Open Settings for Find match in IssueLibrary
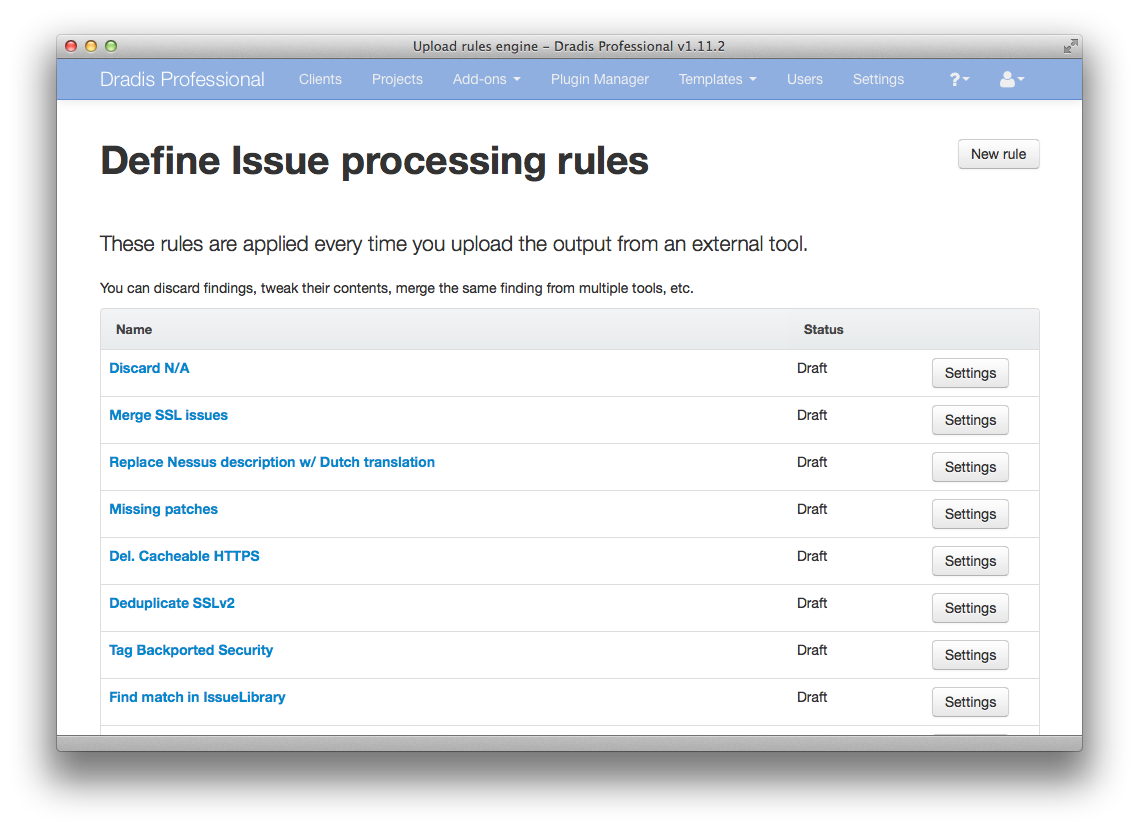1139x830 pixels. click(969, 702)
